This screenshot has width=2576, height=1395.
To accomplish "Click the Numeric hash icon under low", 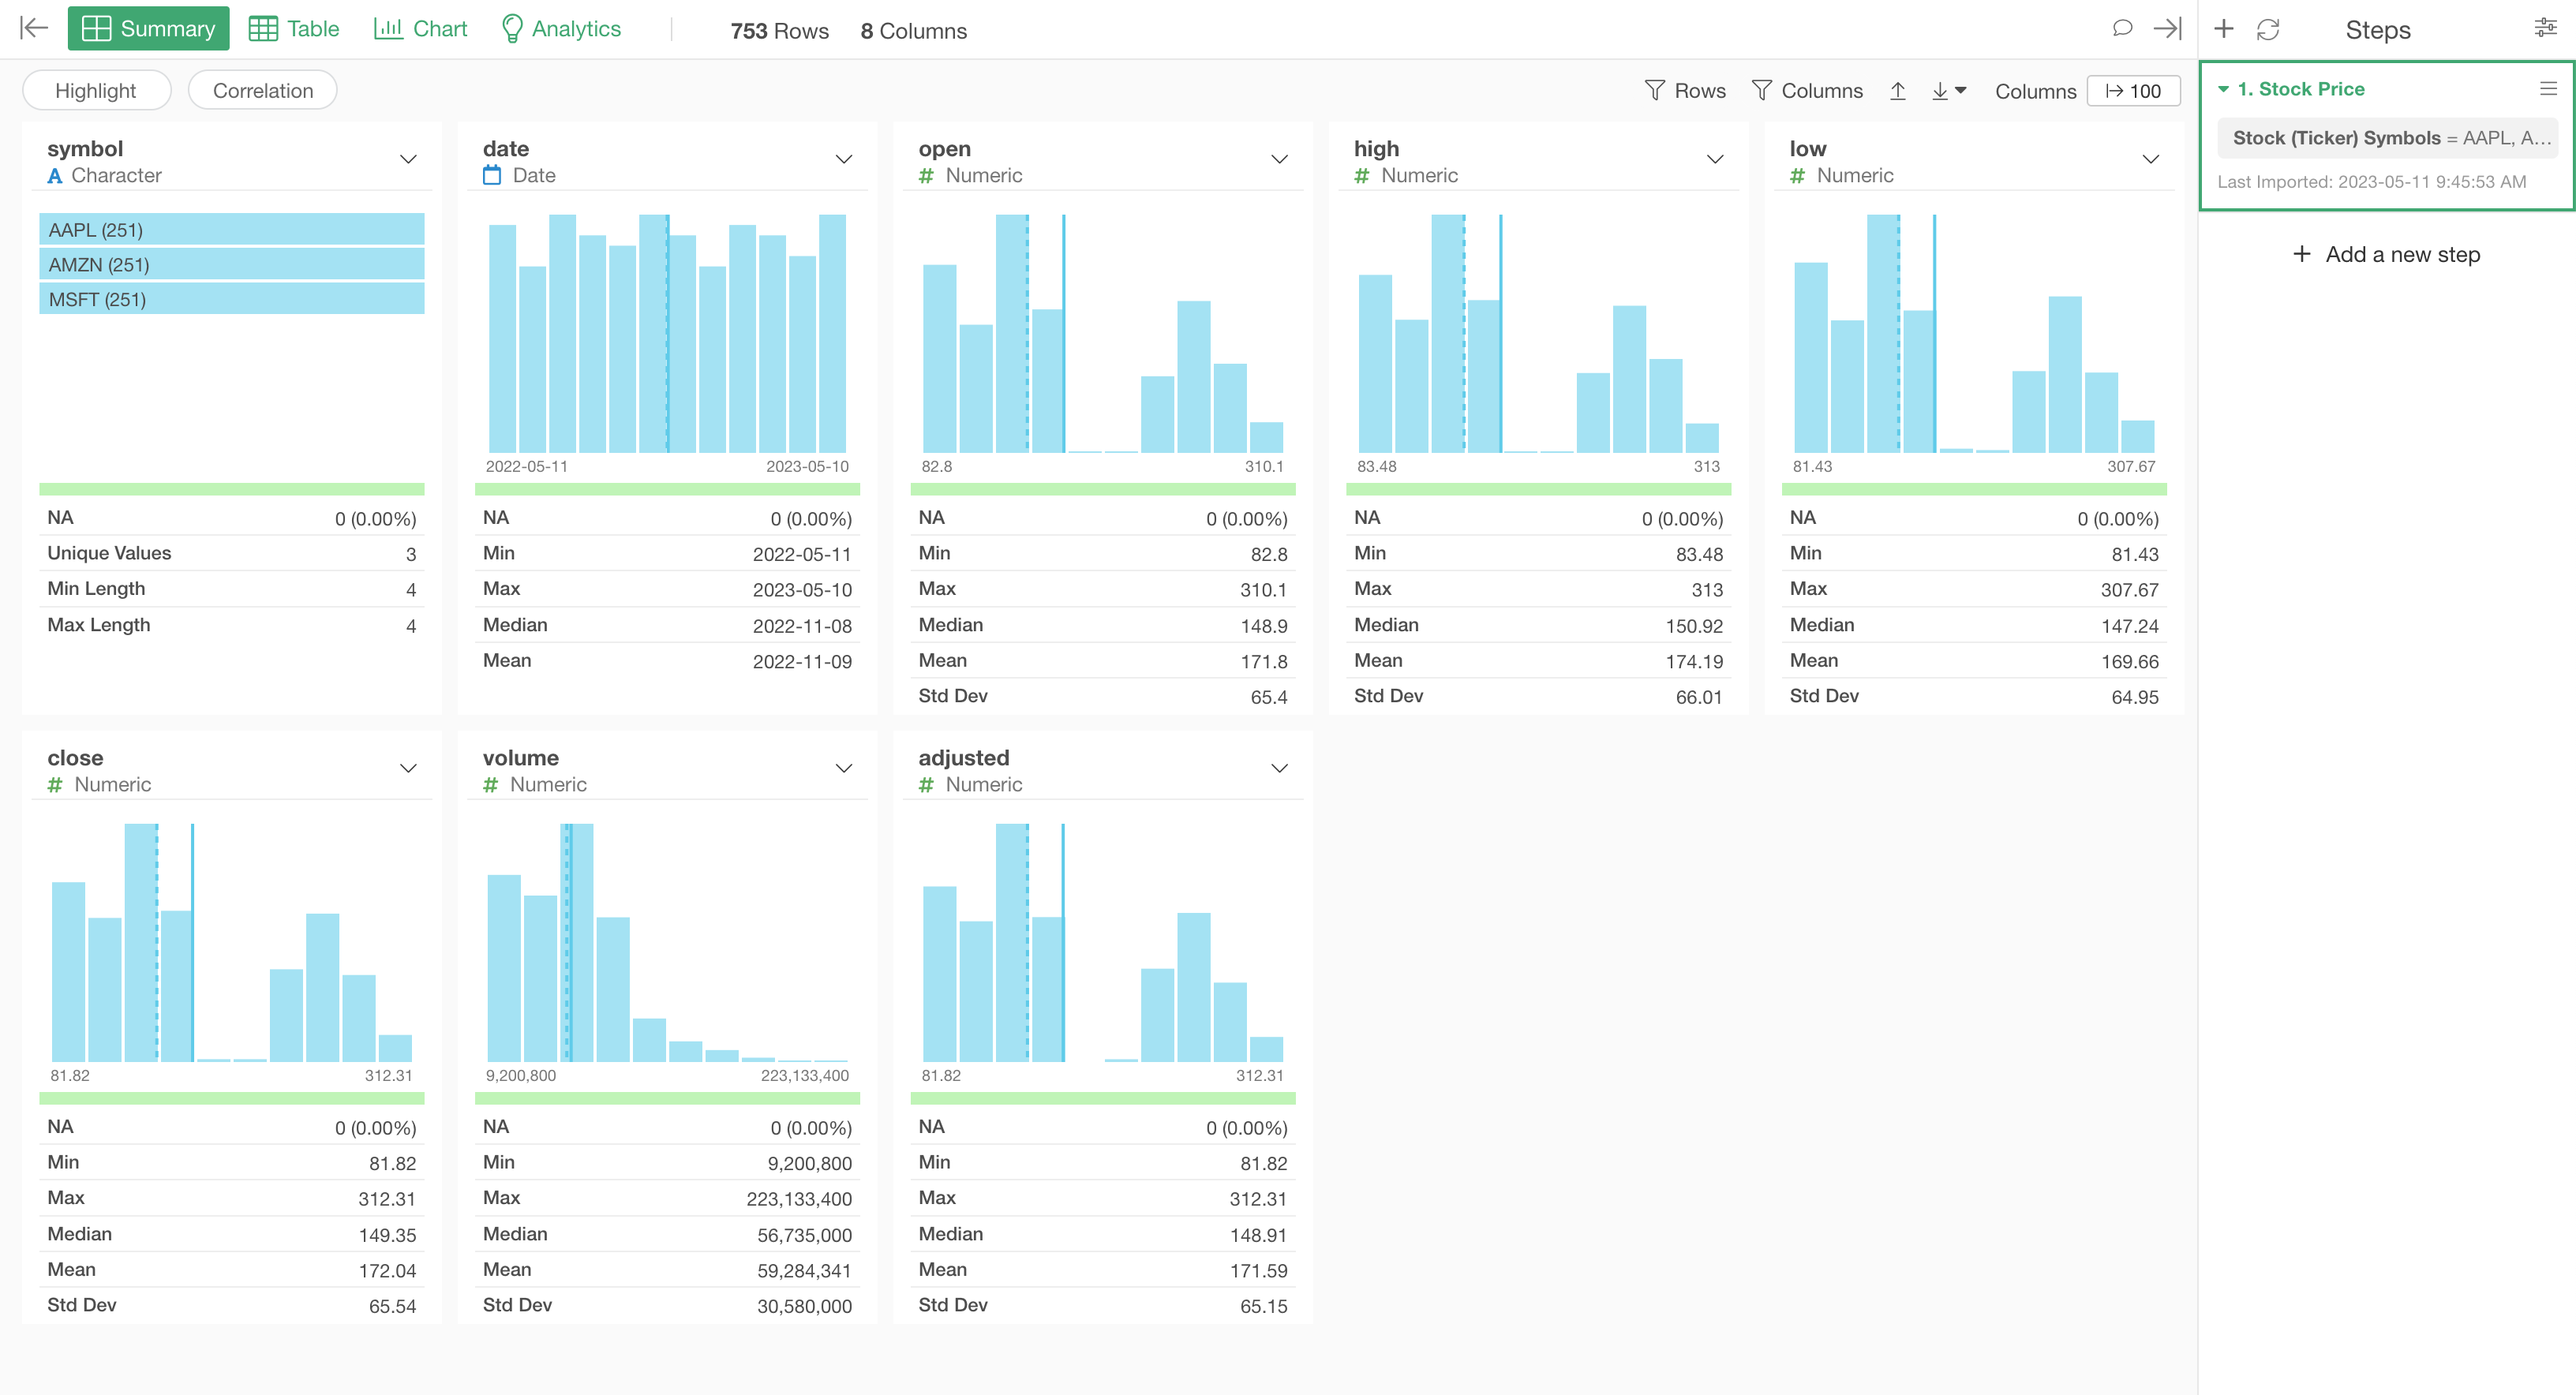I will pyautogui.click(x=1798, y=176).
